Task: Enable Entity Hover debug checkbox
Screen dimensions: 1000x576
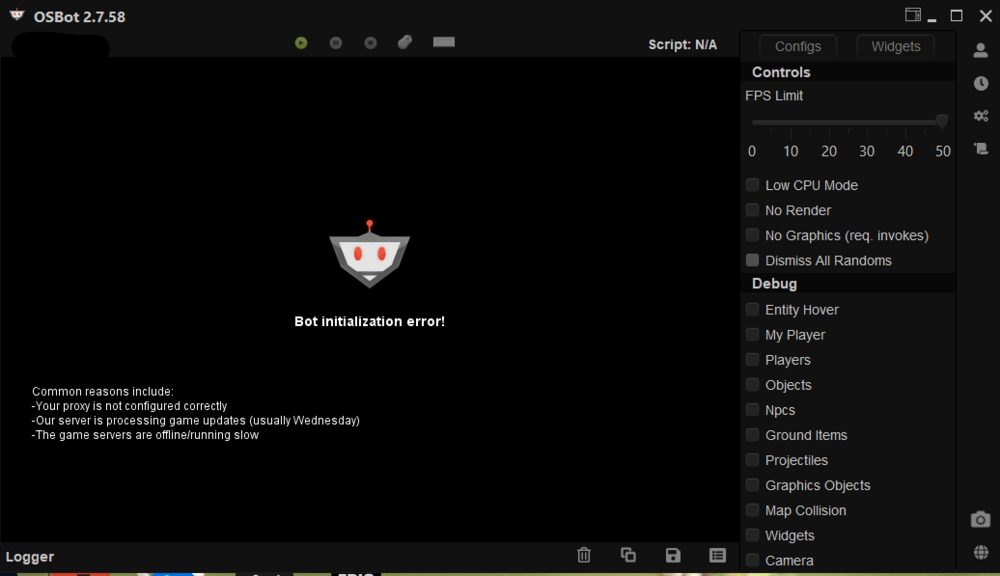Action: (753, 309)
